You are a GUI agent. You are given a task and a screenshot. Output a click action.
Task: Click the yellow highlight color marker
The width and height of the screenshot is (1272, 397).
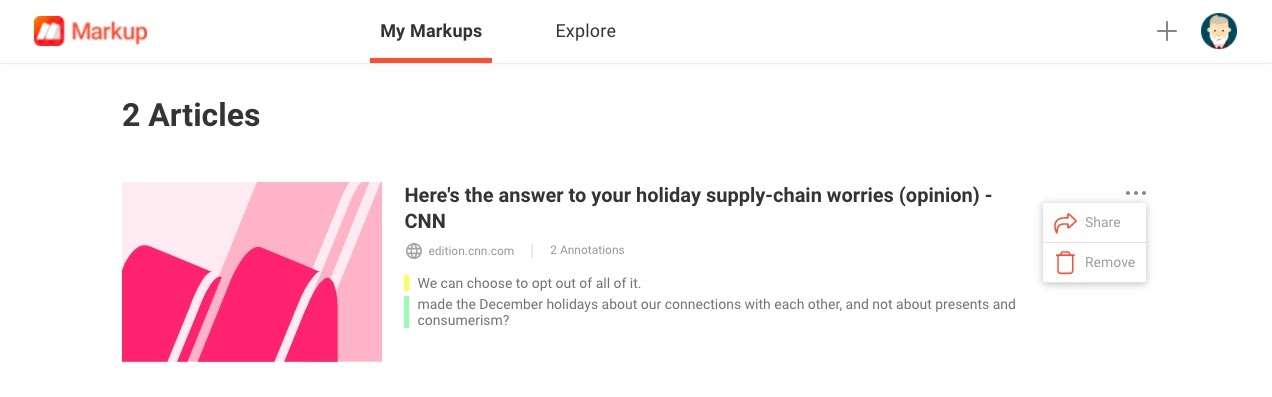coord(407,283)
